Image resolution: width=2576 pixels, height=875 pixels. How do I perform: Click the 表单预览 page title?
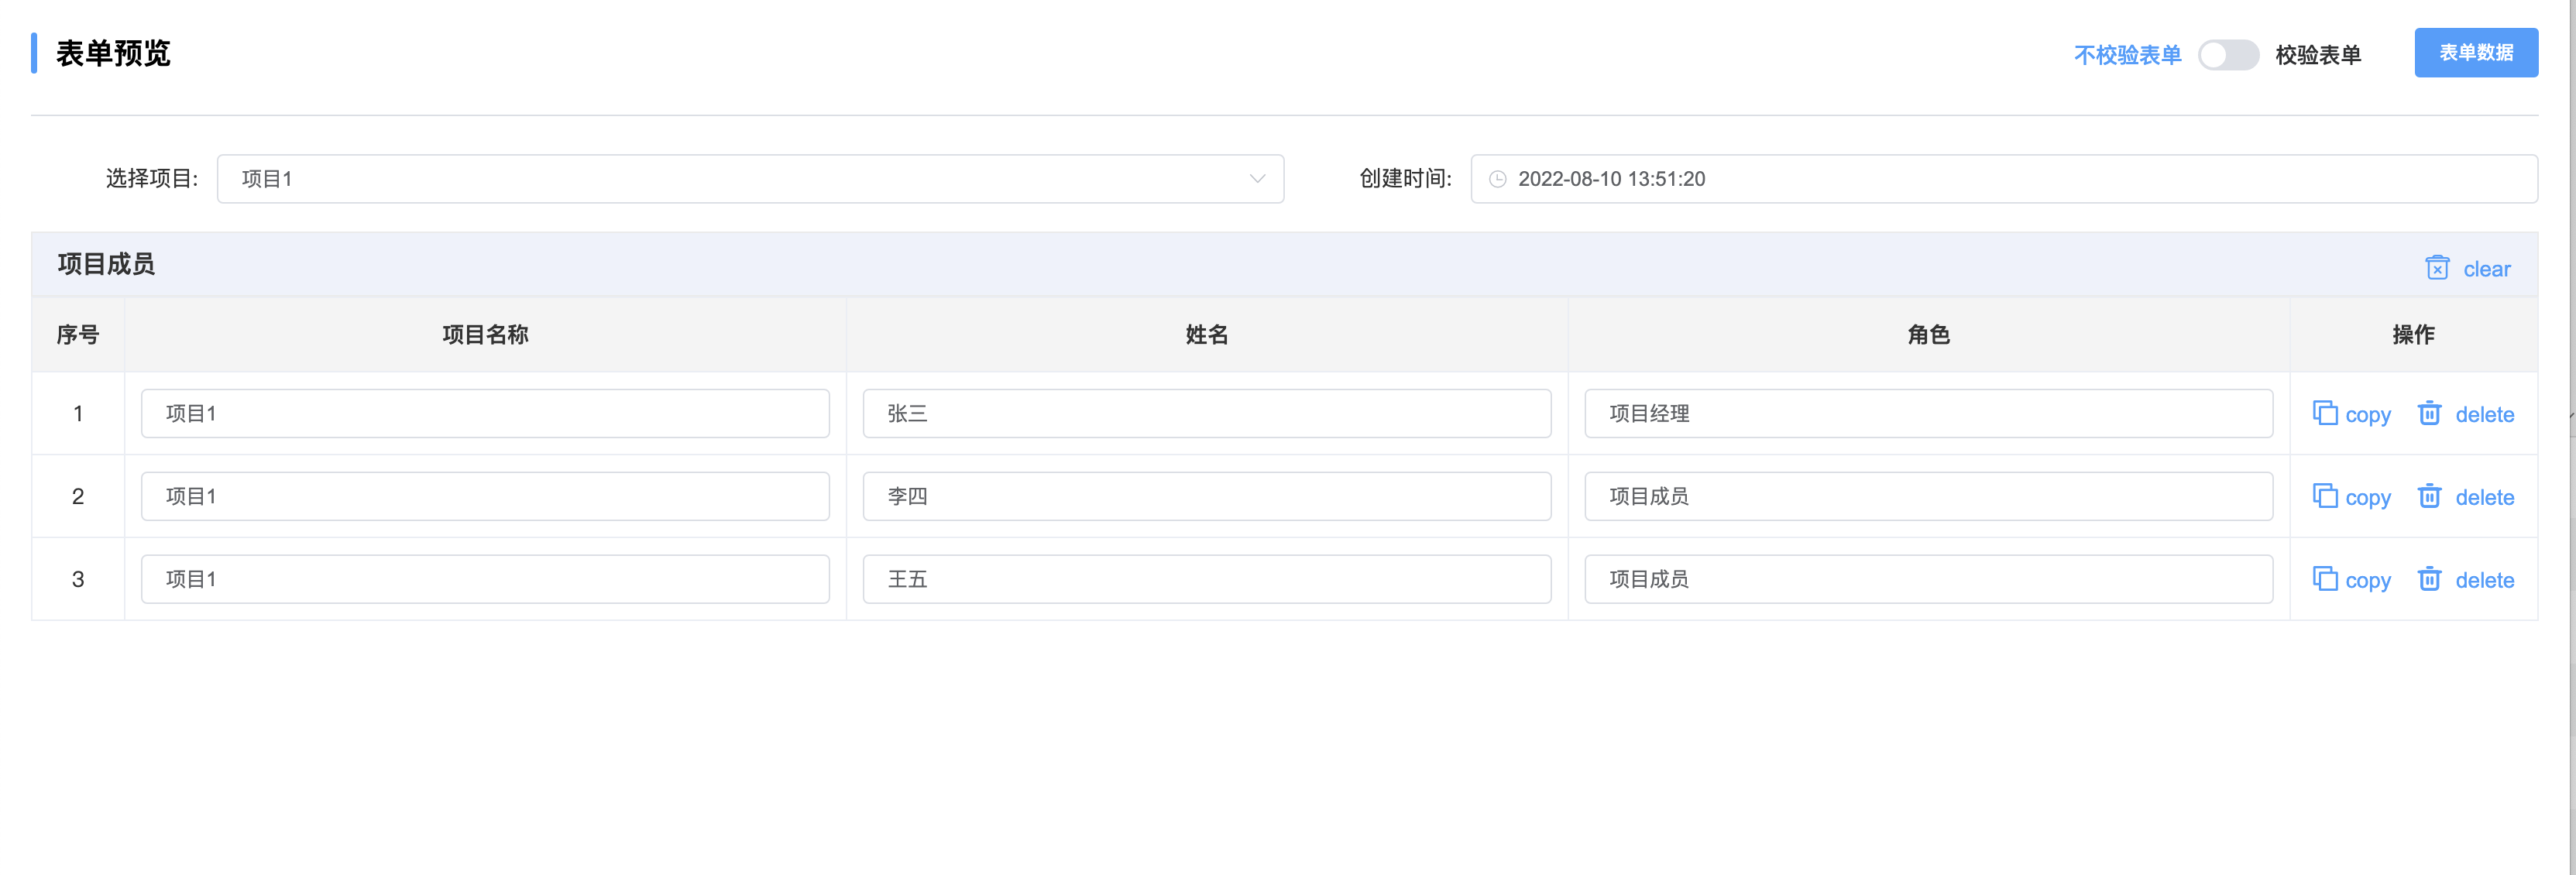point(113,53)
